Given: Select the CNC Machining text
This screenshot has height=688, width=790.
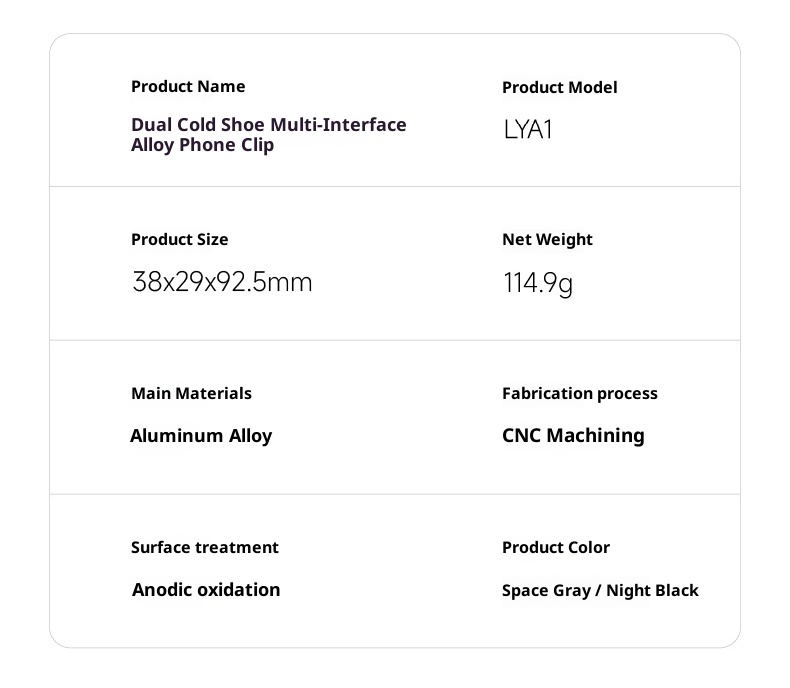Looking at the screenshot, I should (x=573, y=436).
